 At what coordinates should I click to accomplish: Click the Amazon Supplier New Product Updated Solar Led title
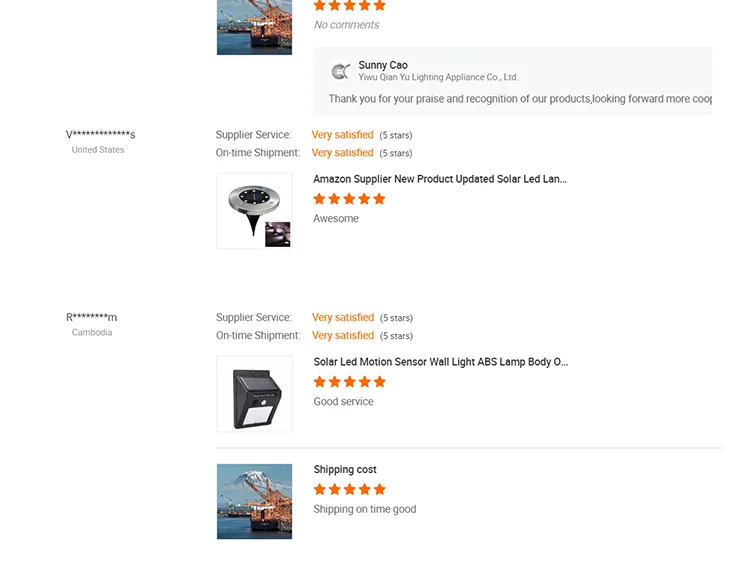pyautogui.click(x=440, y=179)
